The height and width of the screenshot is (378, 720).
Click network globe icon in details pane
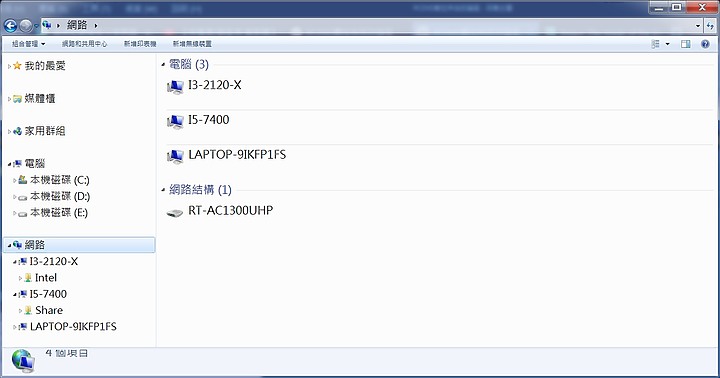(23, 361)
